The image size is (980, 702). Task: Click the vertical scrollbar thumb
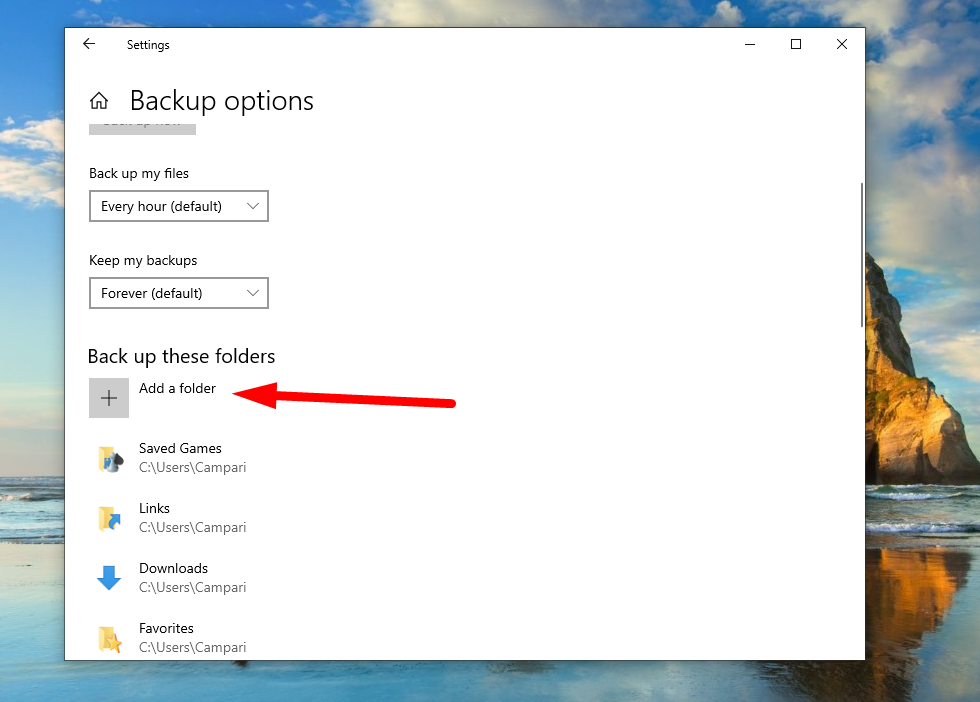point(861,254)
